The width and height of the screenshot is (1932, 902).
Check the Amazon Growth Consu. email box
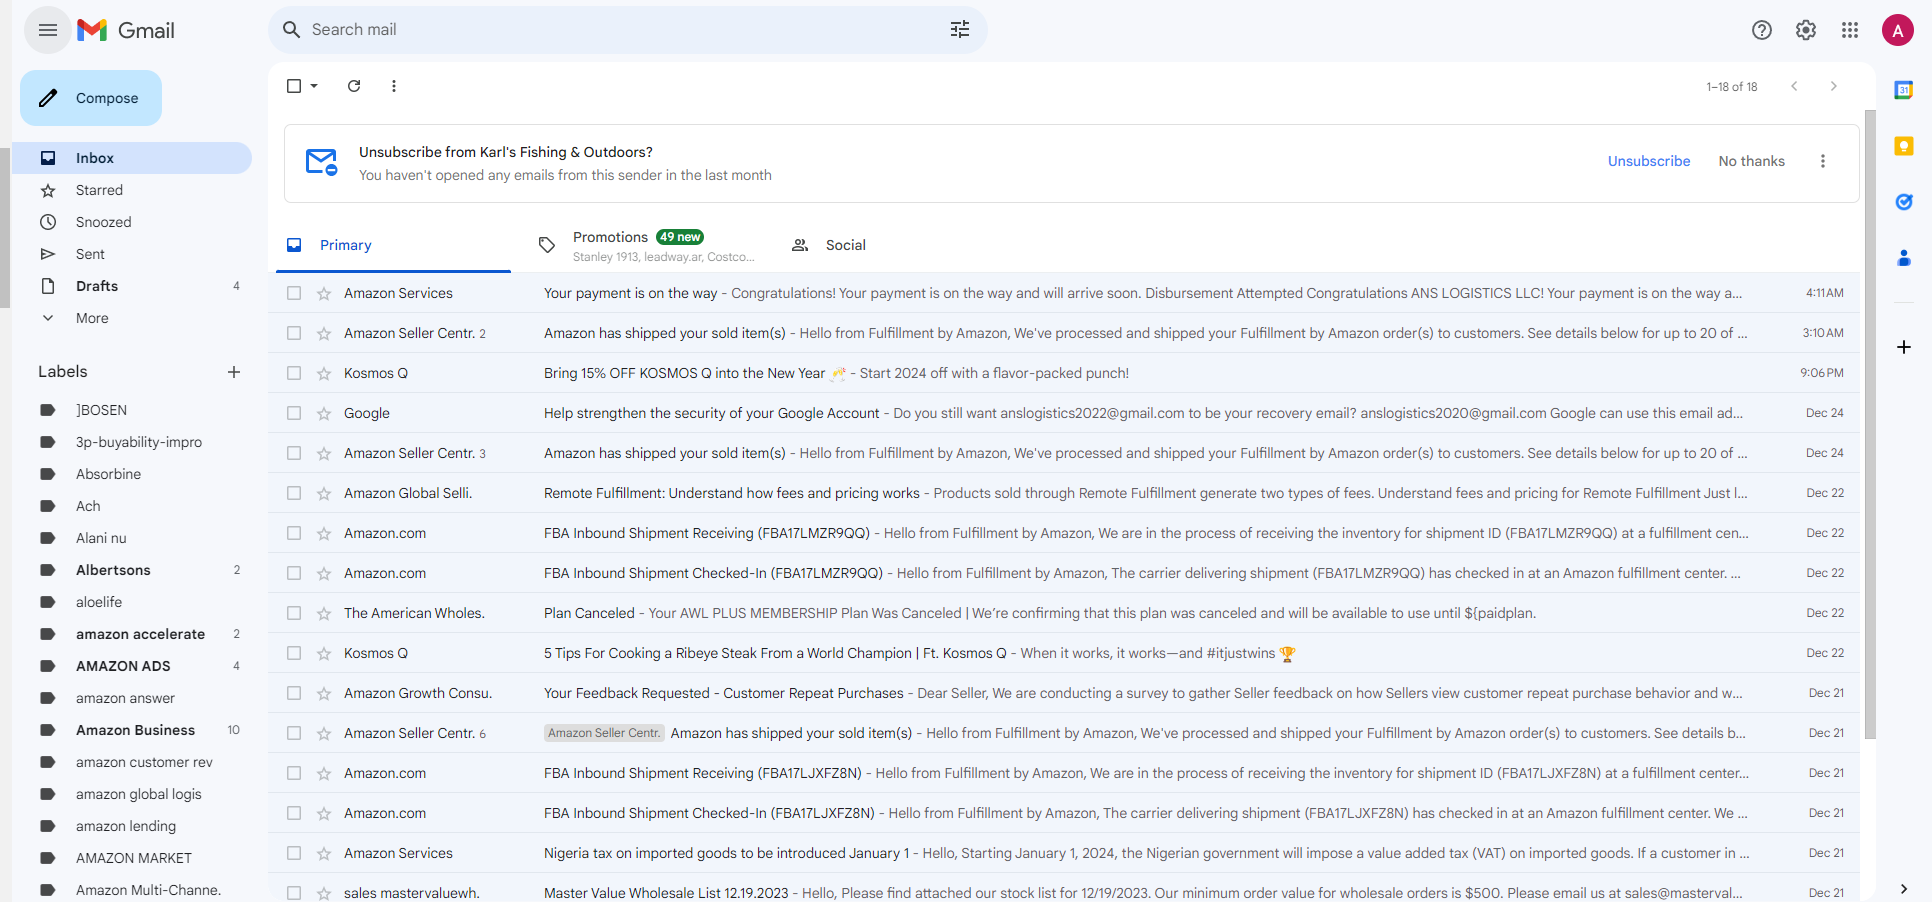(x=294, y=693)
